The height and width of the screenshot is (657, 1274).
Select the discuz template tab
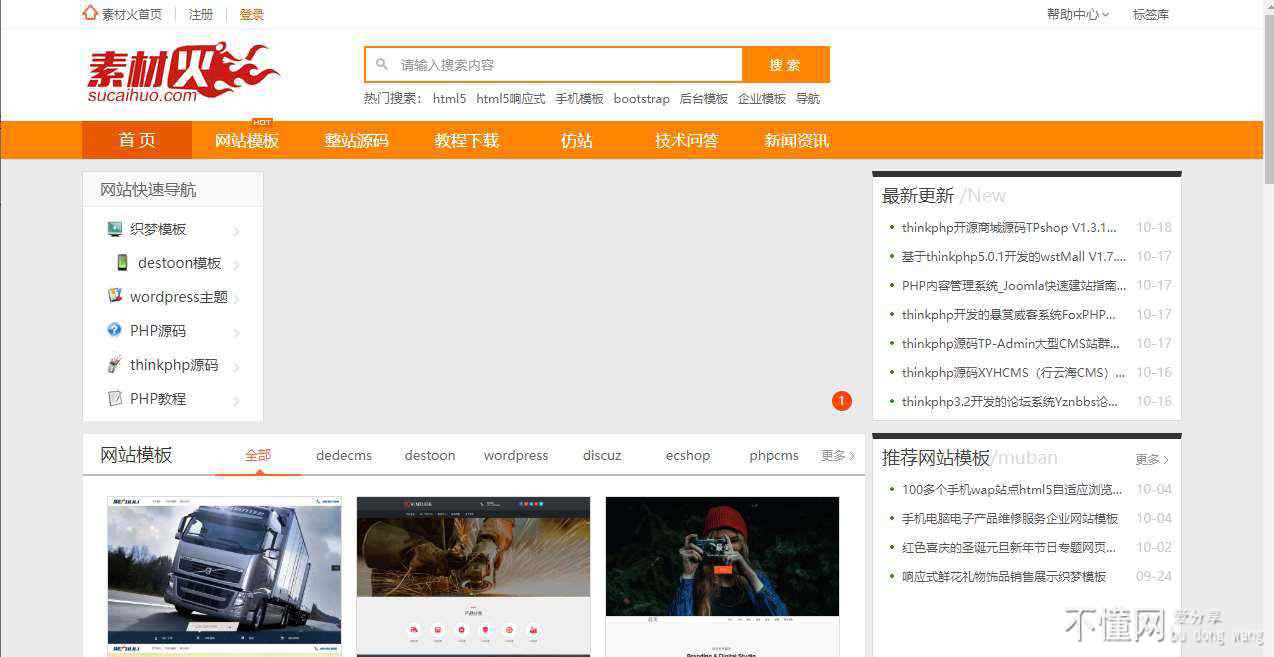coord(602,455)
